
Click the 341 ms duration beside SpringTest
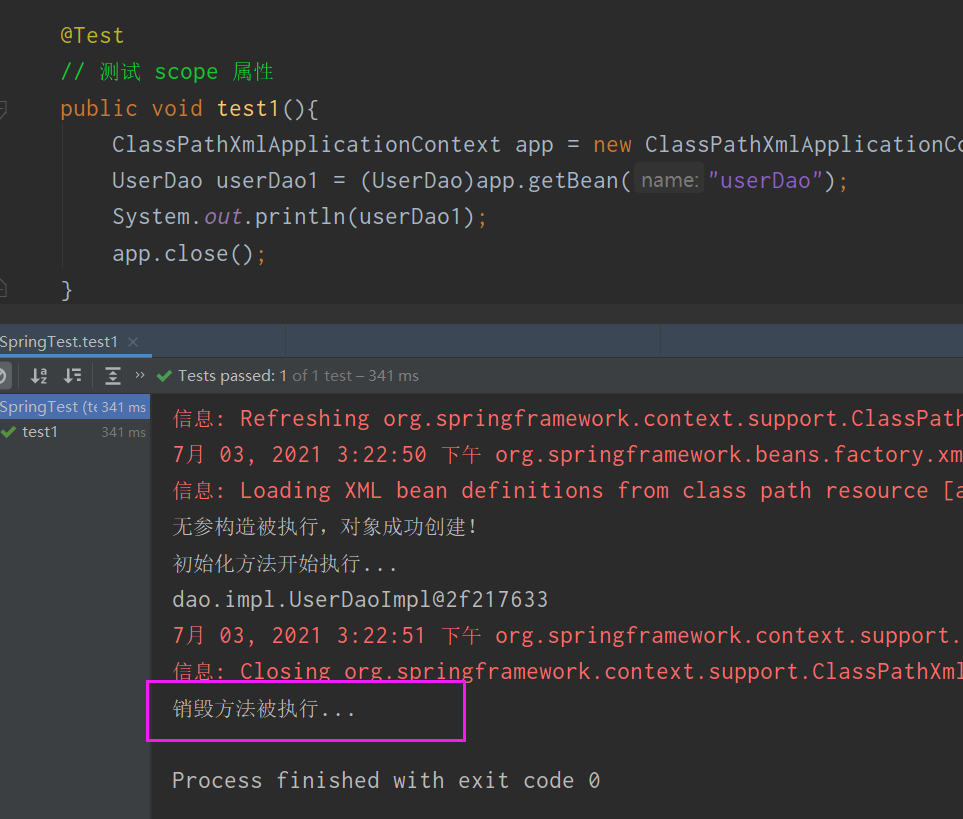pos(123,407)
